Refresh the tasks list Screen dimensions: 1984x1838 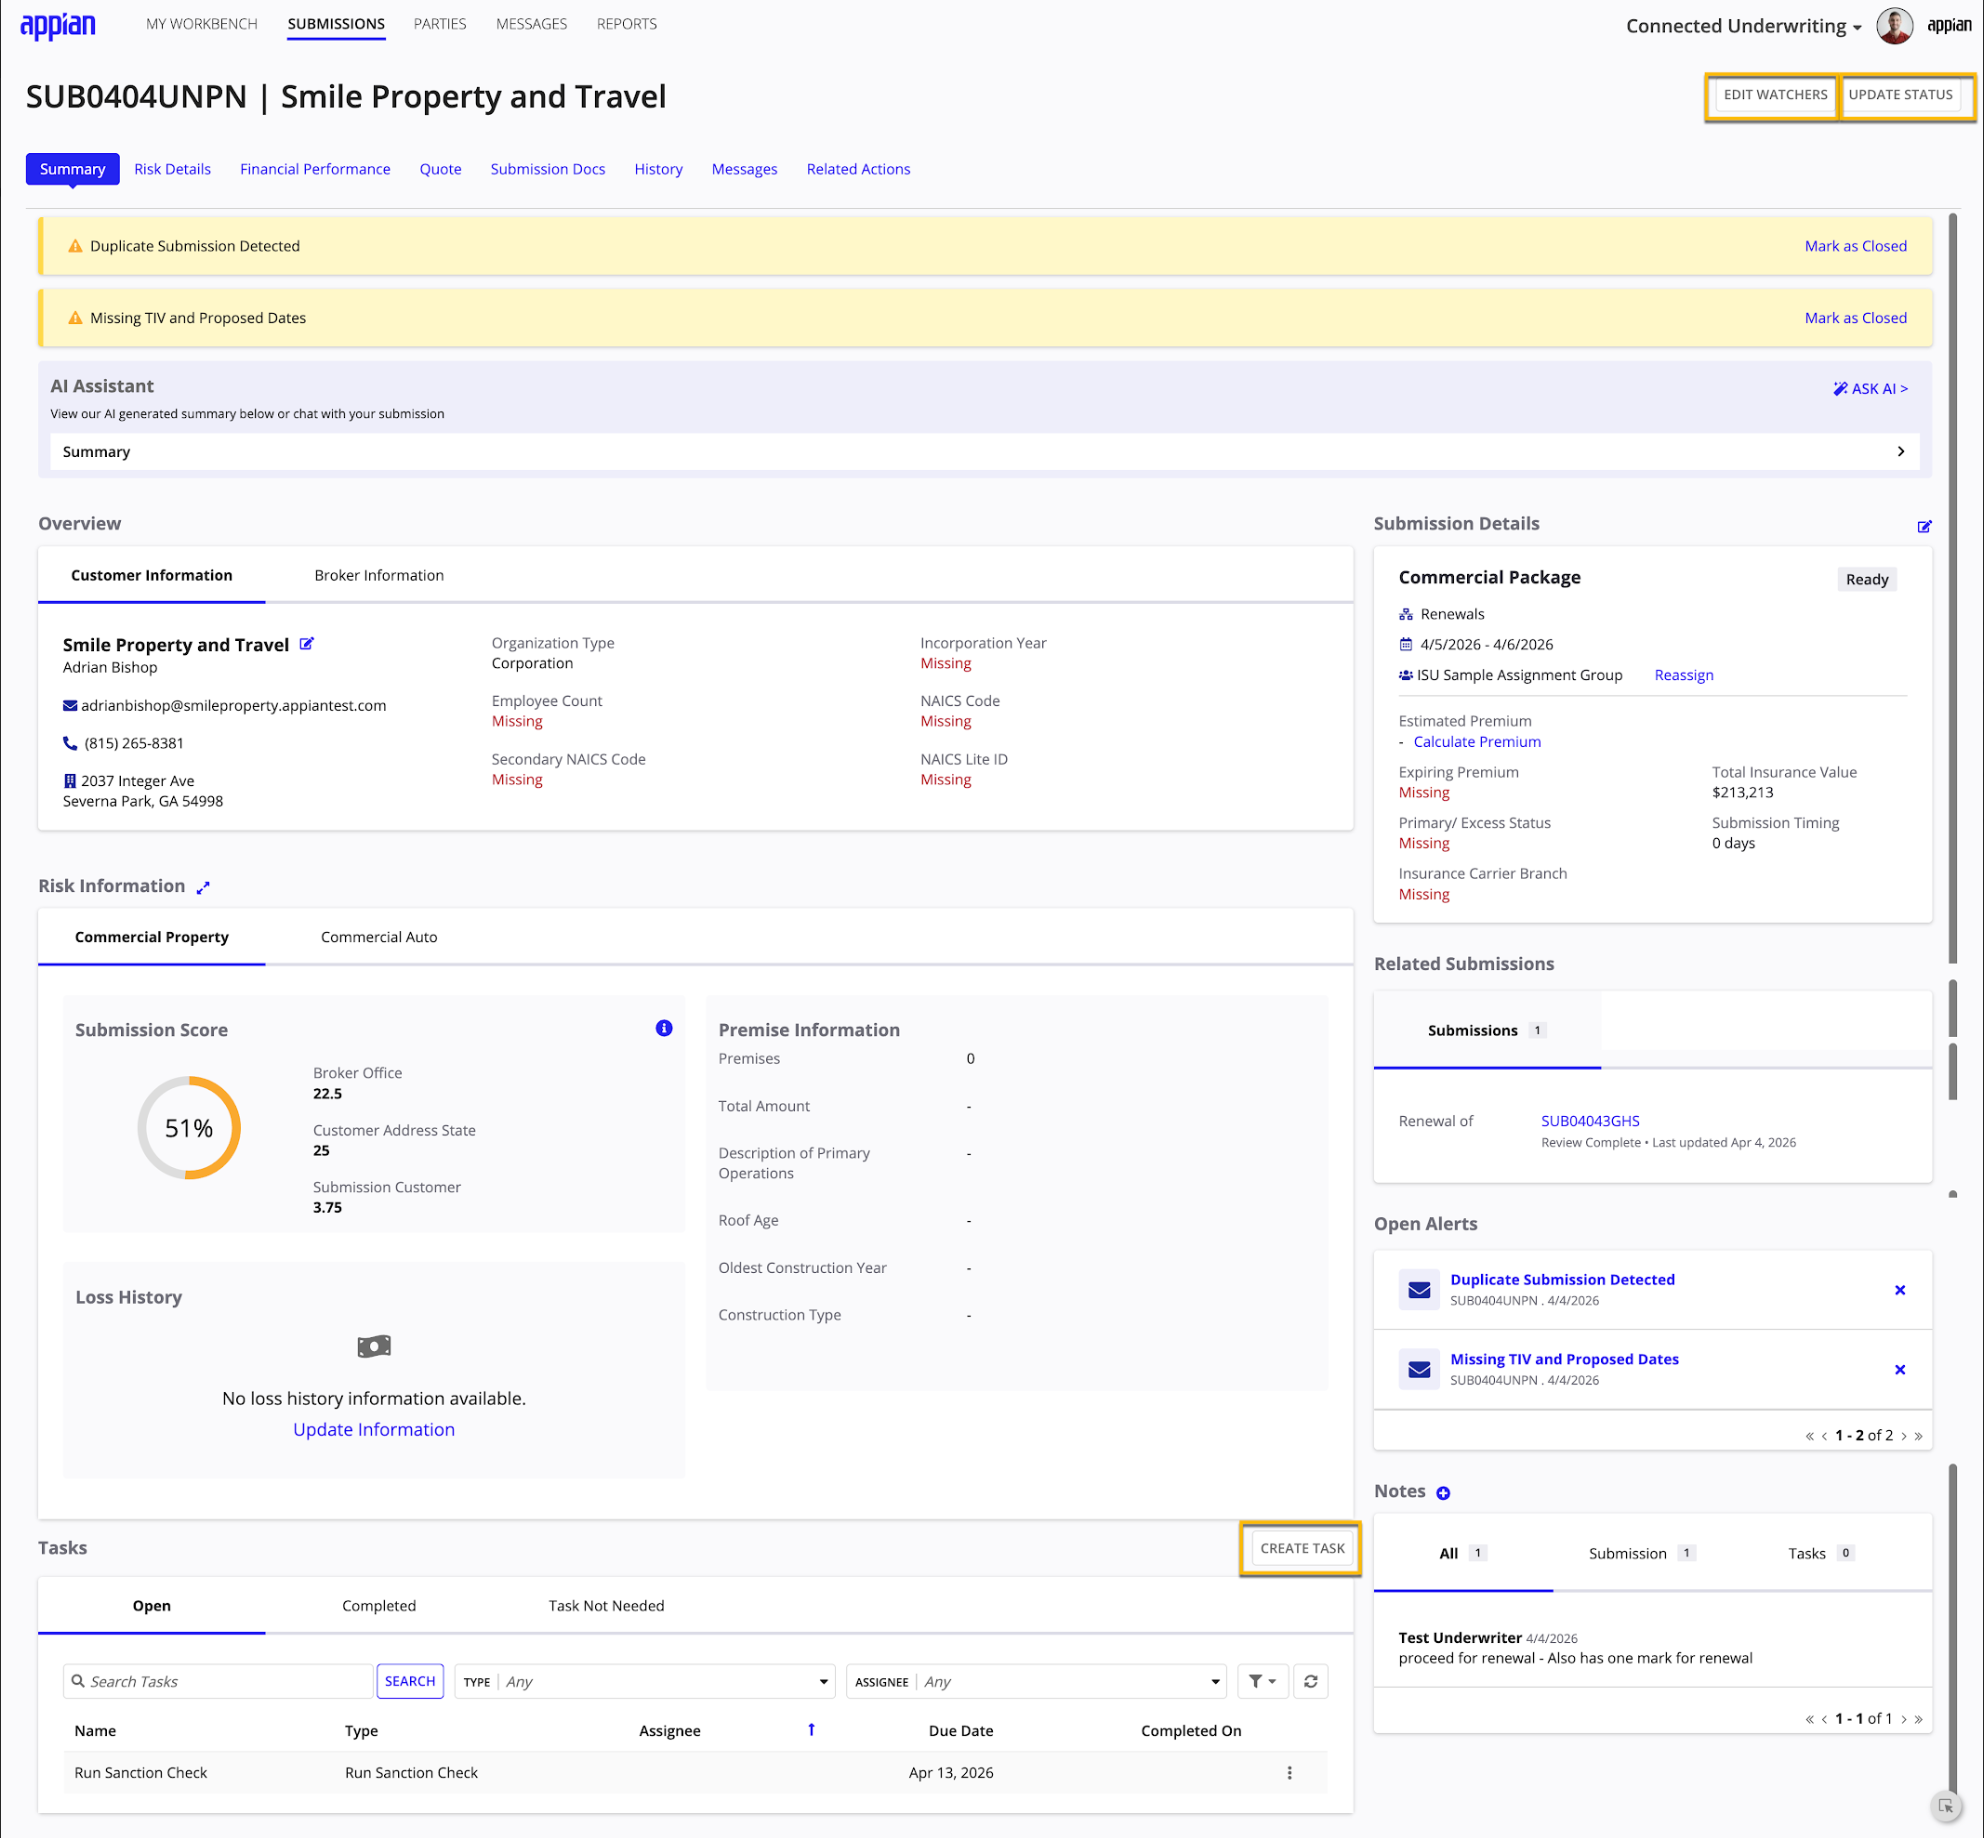click(1310, 1682)
